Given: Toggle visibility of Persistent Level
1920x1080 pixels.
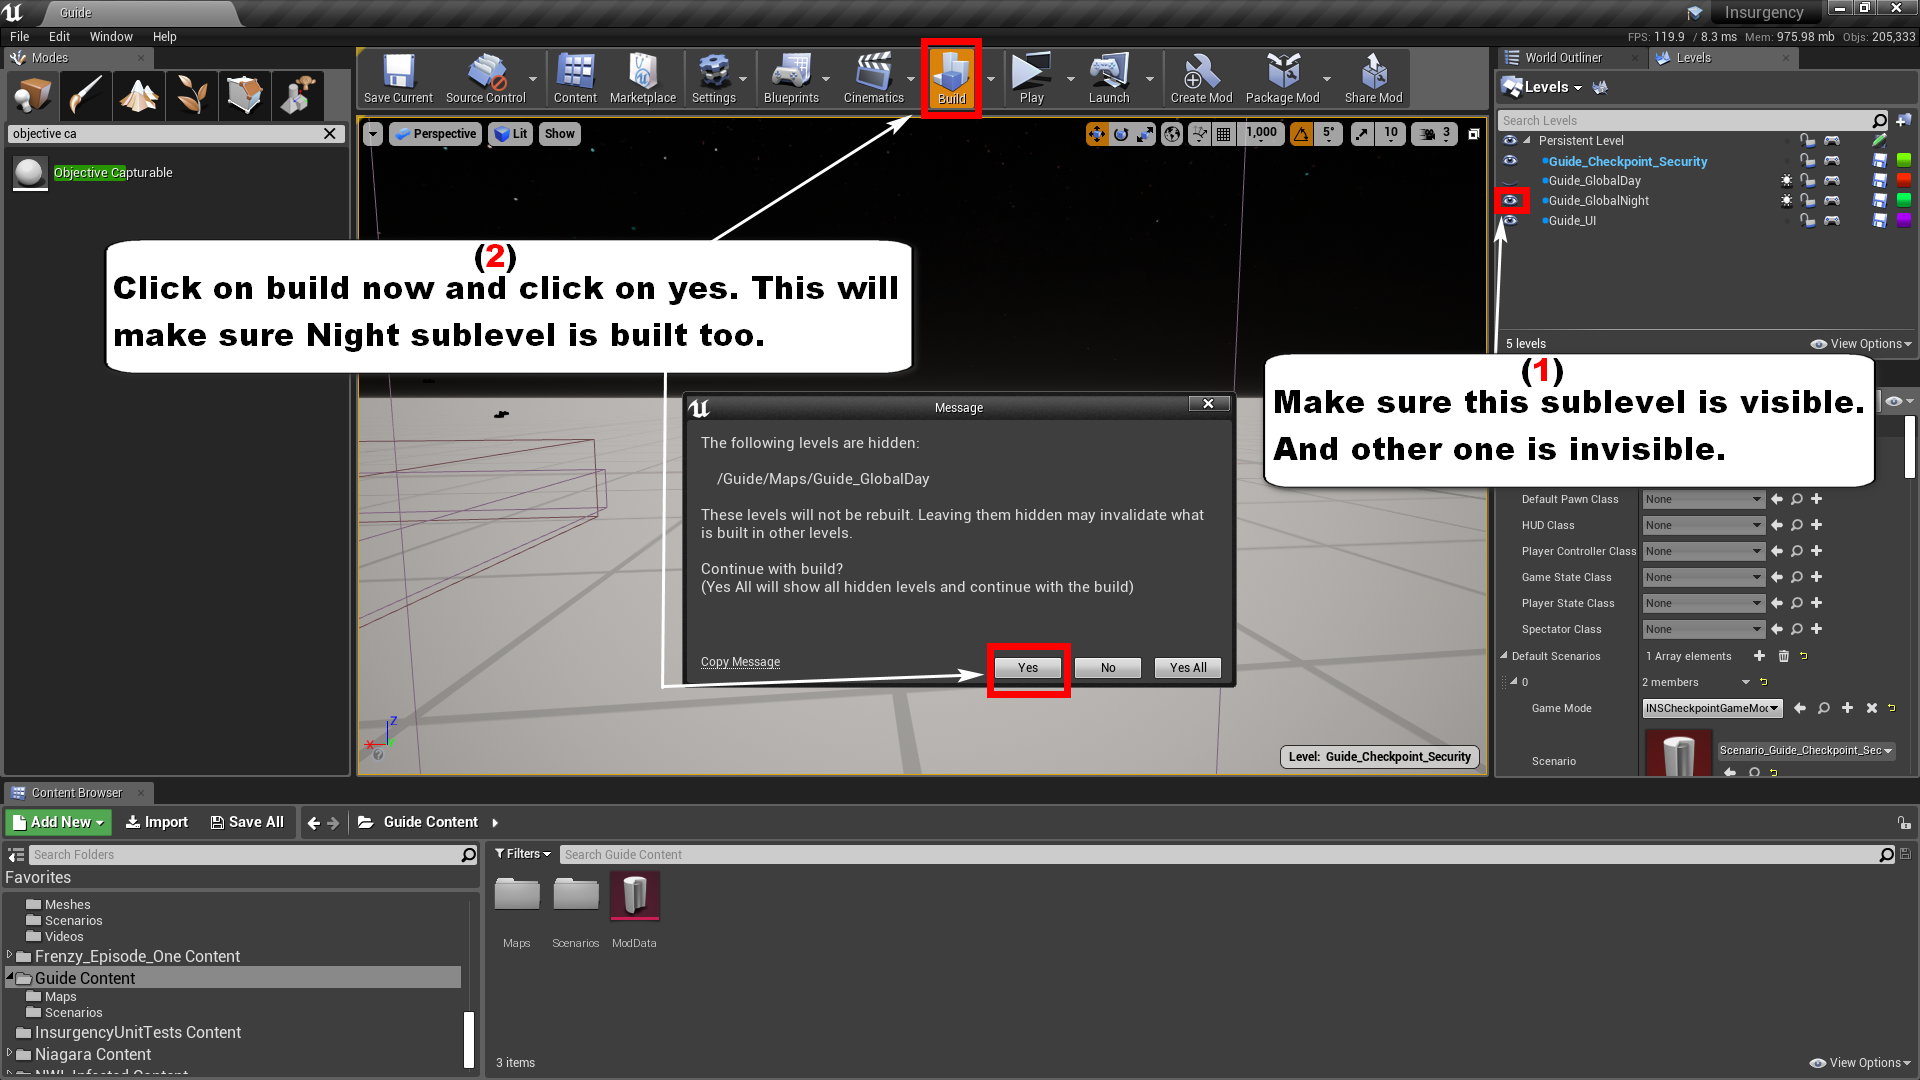Looking at the screenshot, I should click(1510, 140).
